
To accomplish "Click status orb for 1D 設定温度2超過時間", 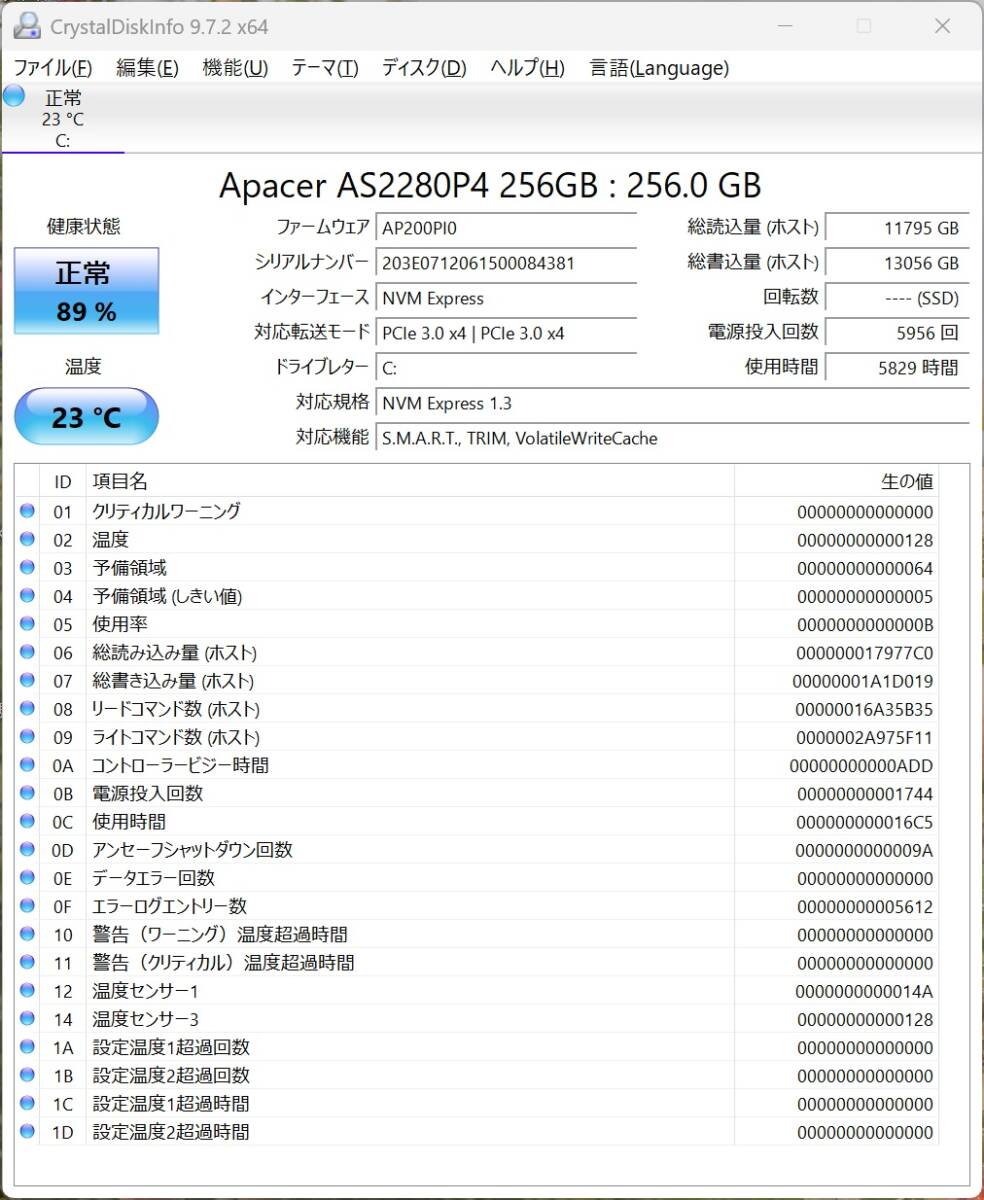I will pos(27,1132).
